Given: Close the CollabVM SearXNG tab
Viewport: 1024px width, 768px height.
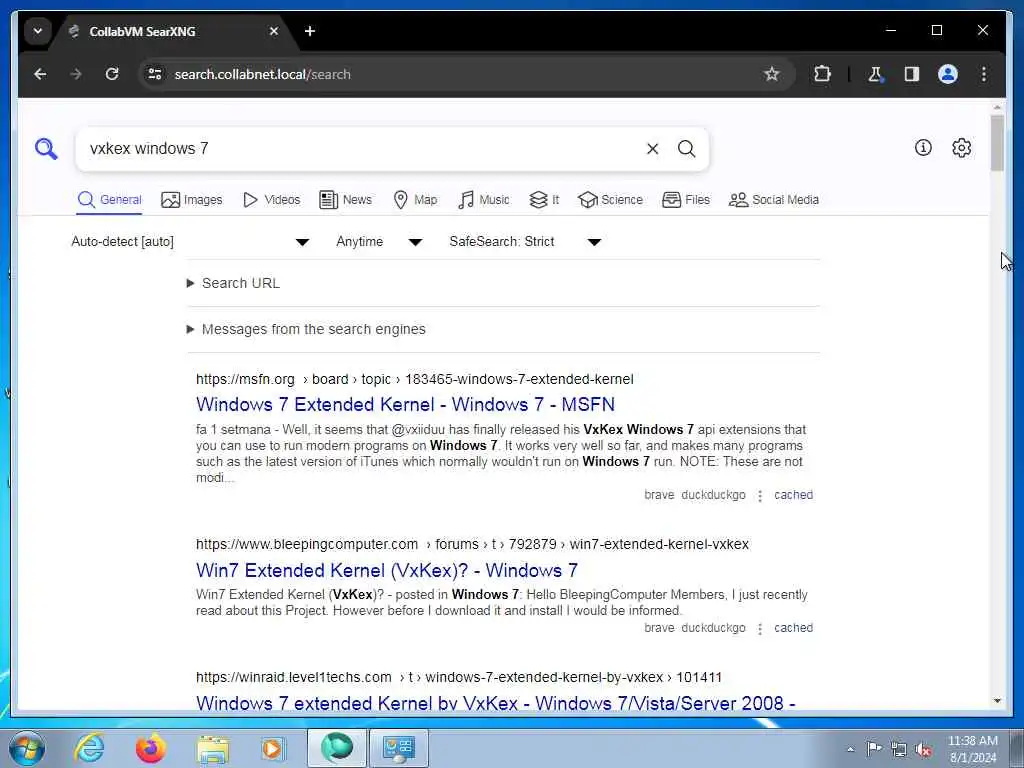Looking at the screenshot, I should 274,31.
